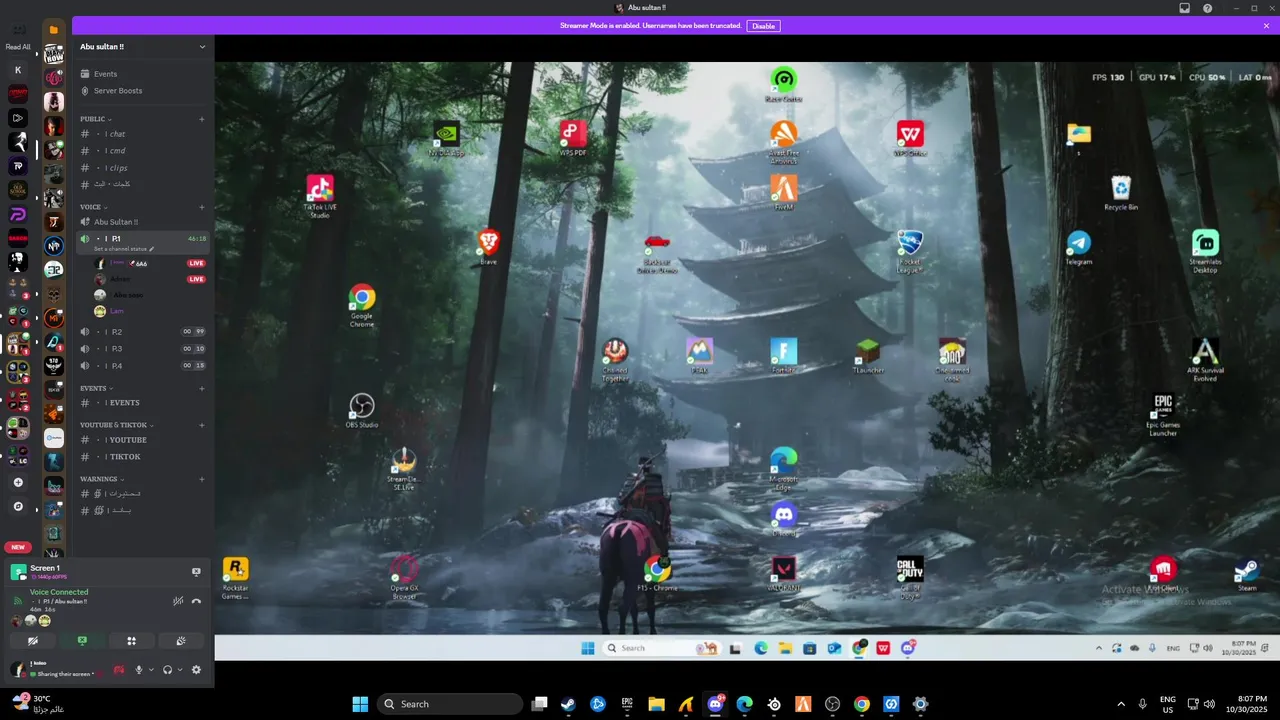Open File Explorer from the Windows taskbar

(656, 704)
